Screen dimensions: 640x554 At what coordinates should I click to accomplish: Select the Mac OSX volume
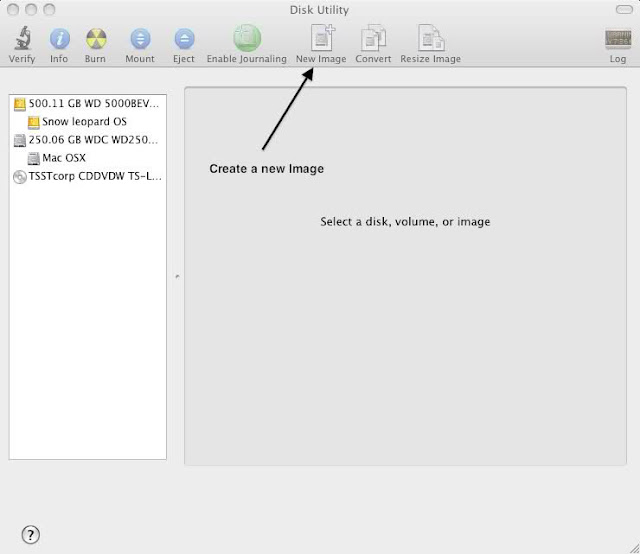(x=88, y=158)
